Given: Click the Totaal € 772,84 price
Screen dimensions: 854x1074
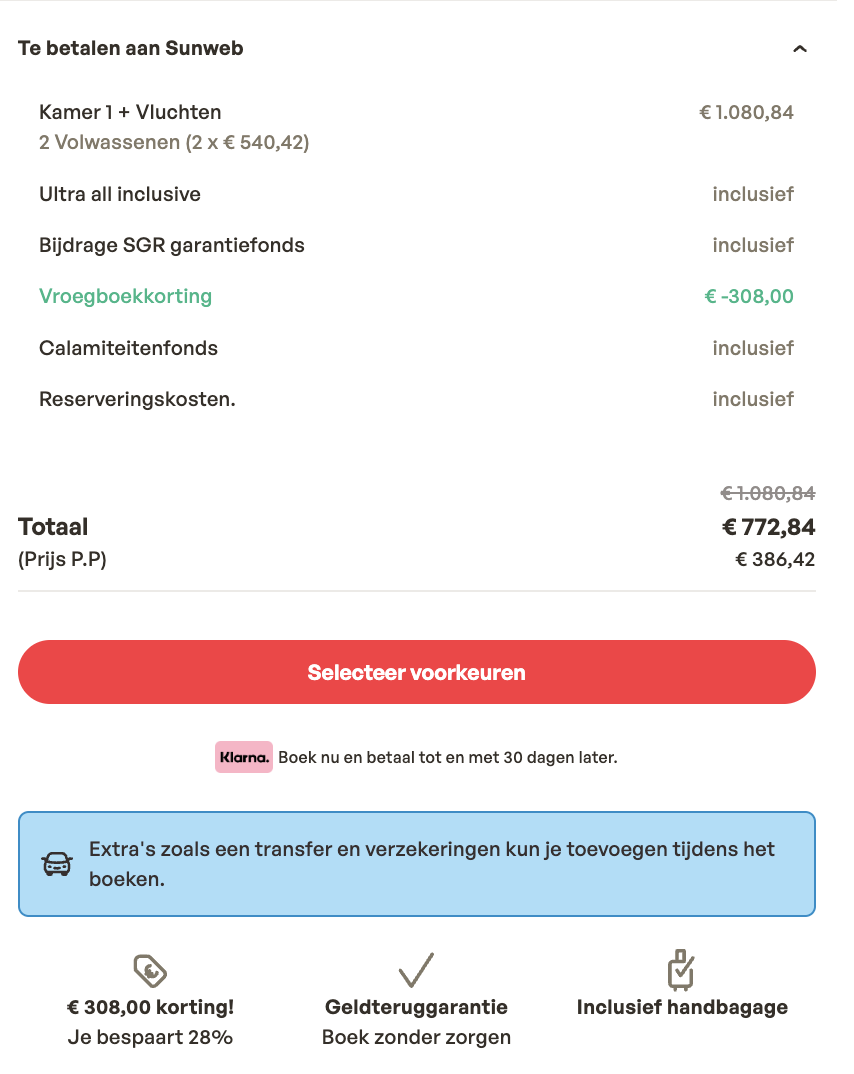Looking at the screenshot, I should 768,527.
